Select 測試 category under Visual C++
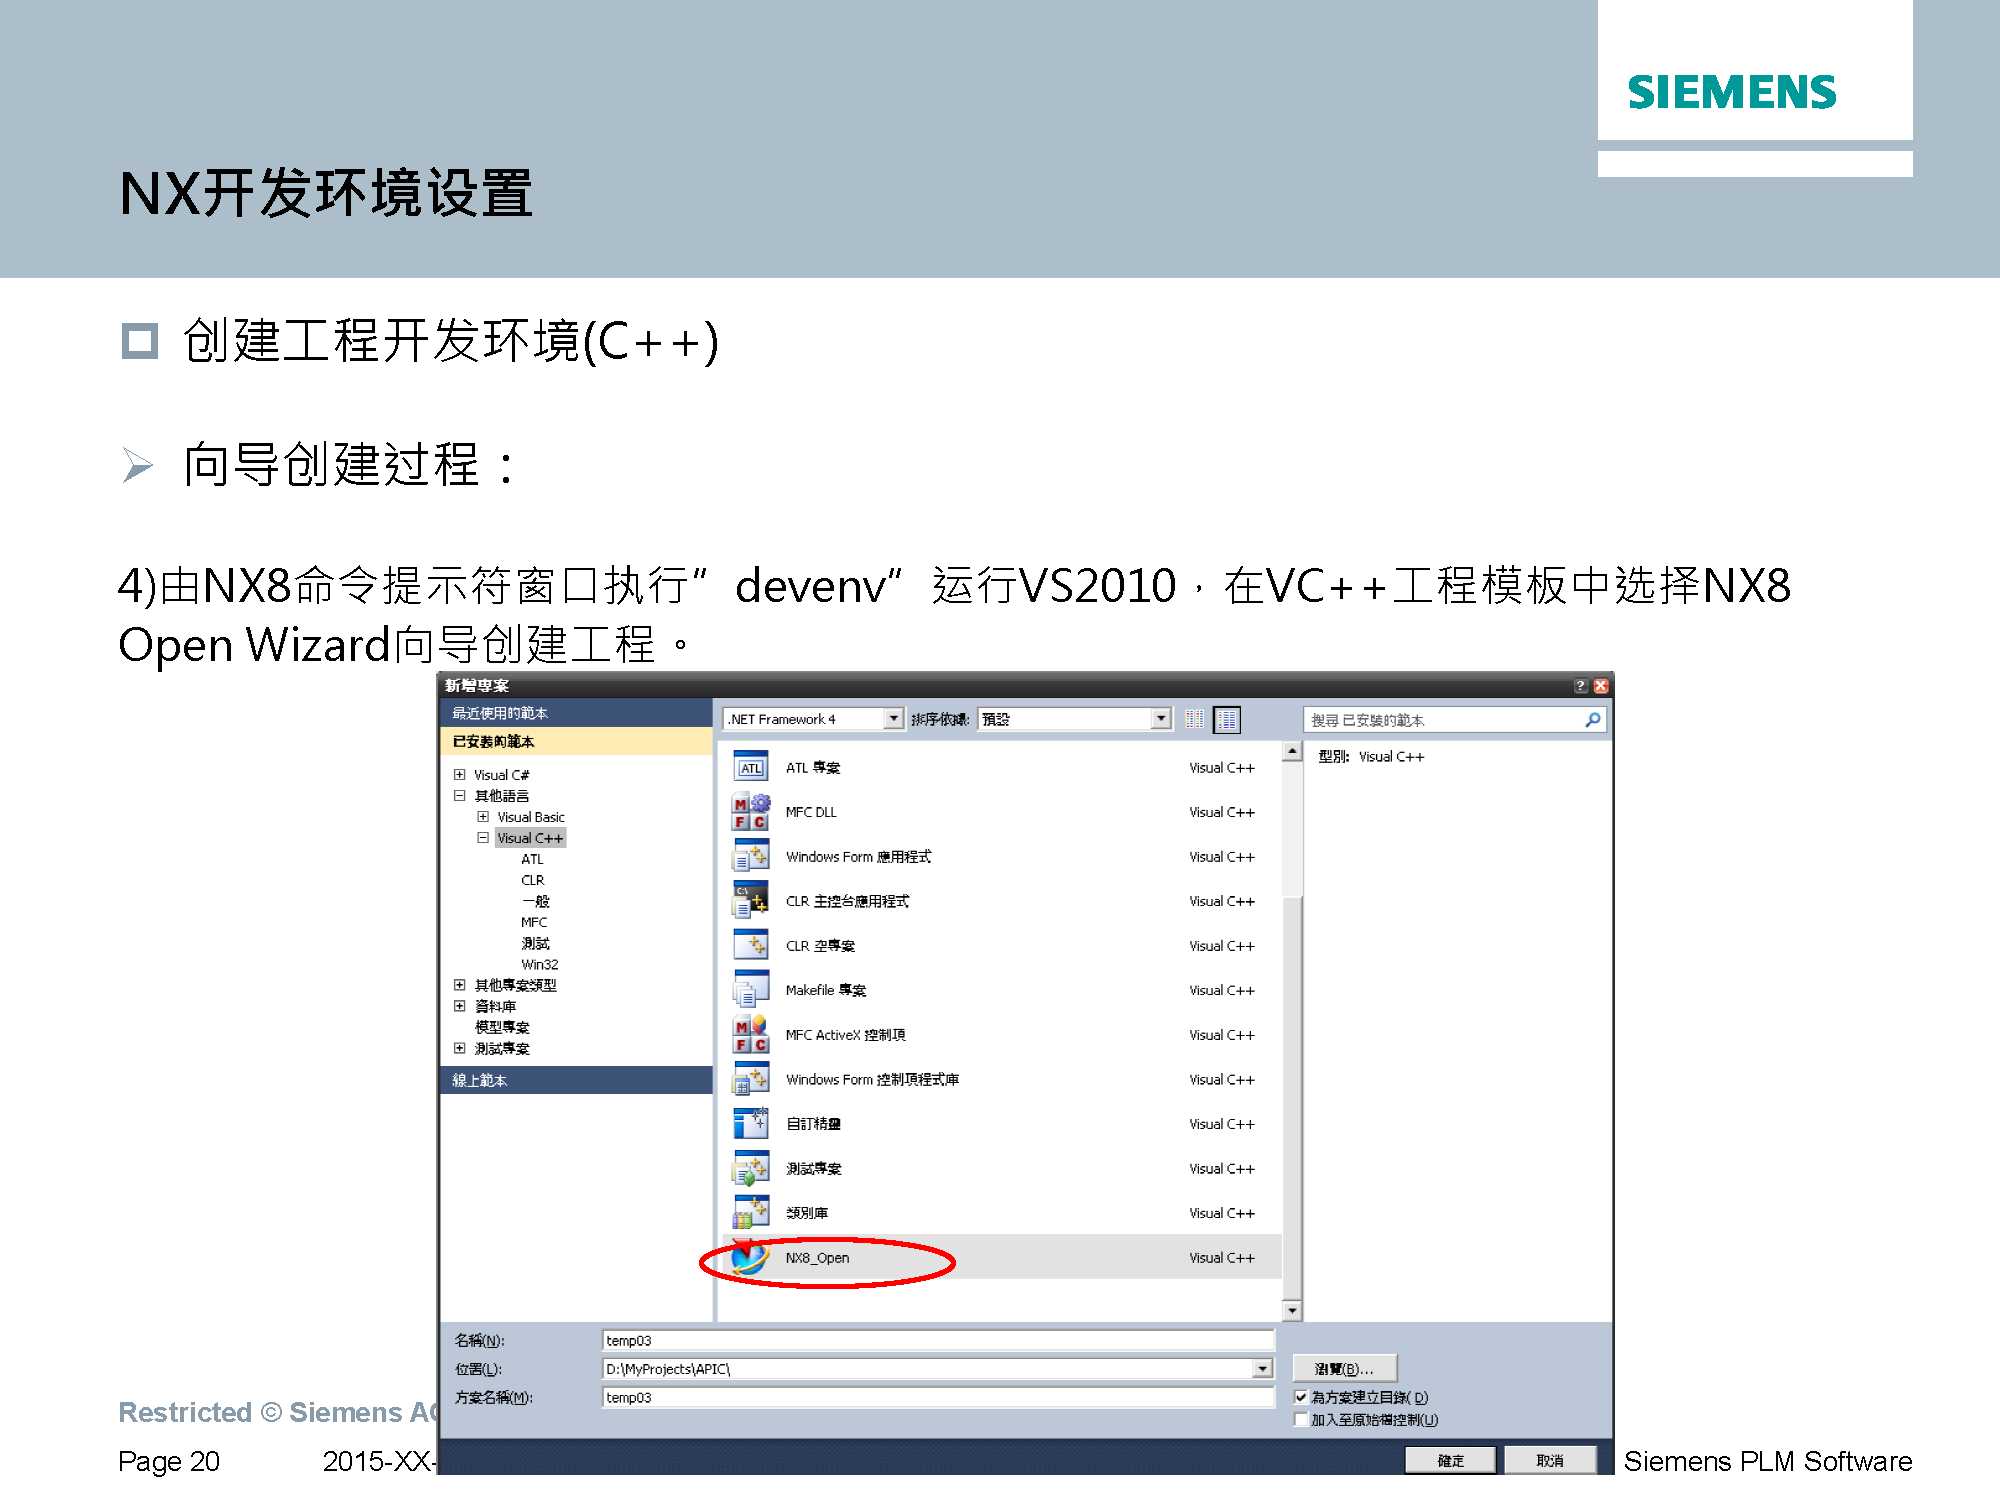 535,943
